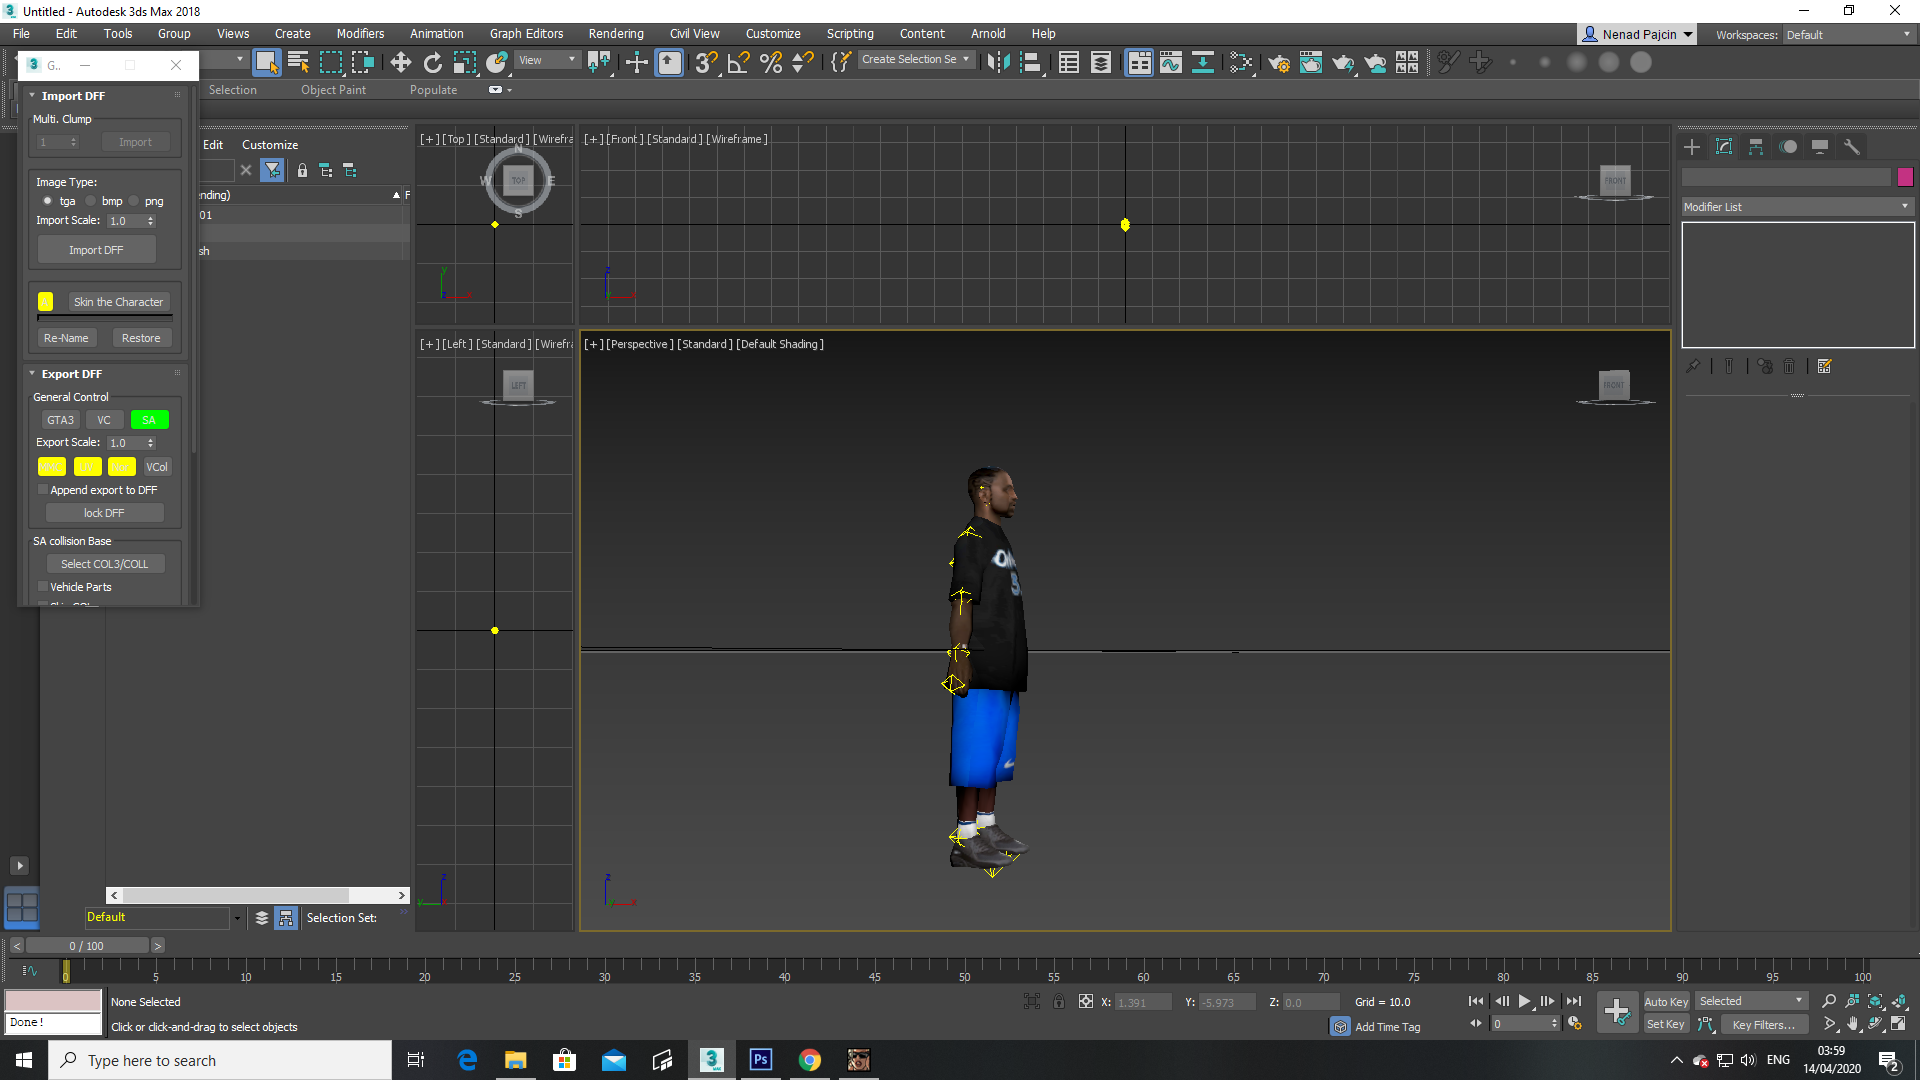Image resolution: width=1920 pixels, height=1080 pixels.
Task: Toggle the Angle Snap icon
Action: pos(738,63)
